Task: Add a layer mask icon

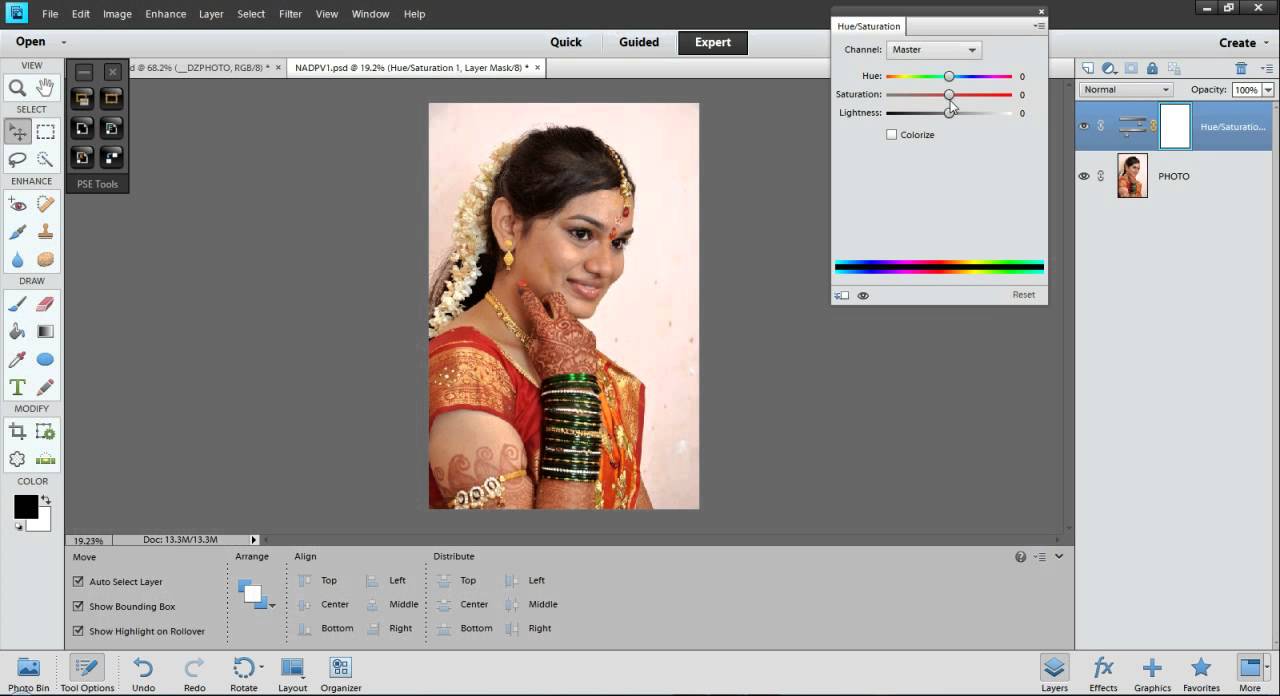Action: (x=1131, y=68)
